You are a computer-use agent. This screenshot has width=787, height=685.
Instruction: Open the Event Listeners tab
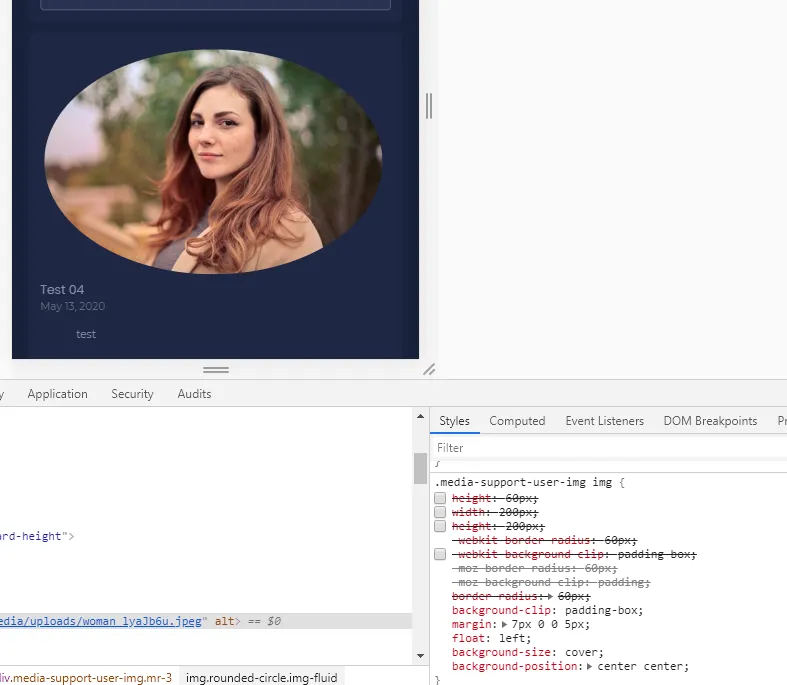point(604,421)
